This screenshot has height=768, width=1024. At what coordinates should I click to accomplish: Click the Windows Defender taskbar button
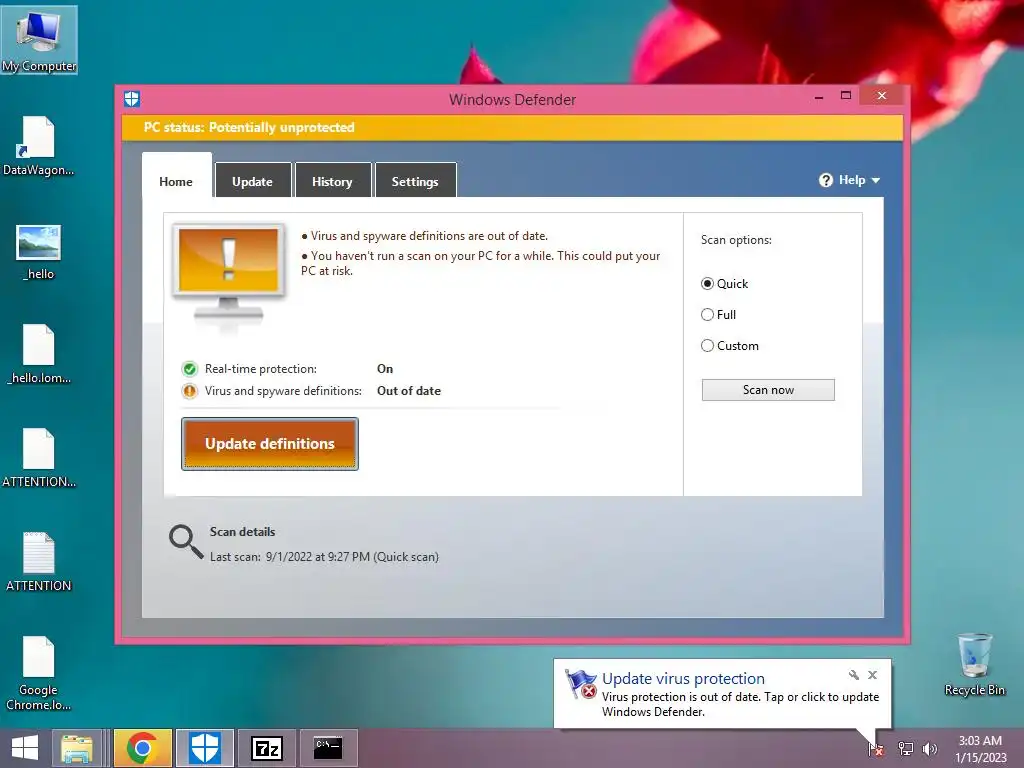click(x=204, y=748)
